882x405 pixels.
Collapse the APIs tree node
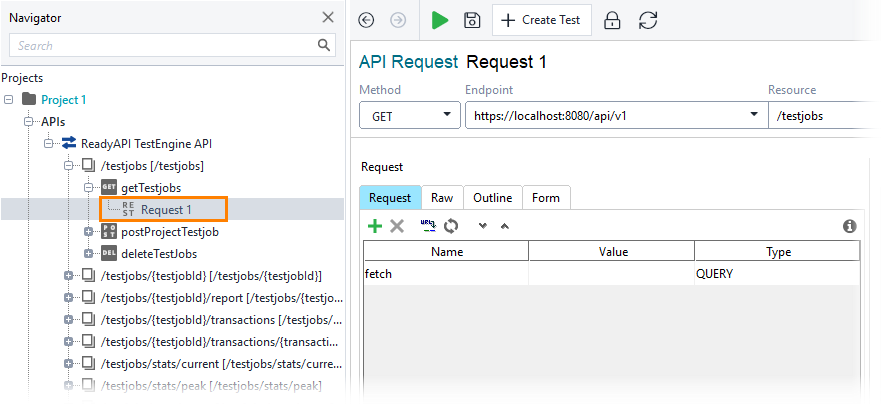tap(28, 122)
